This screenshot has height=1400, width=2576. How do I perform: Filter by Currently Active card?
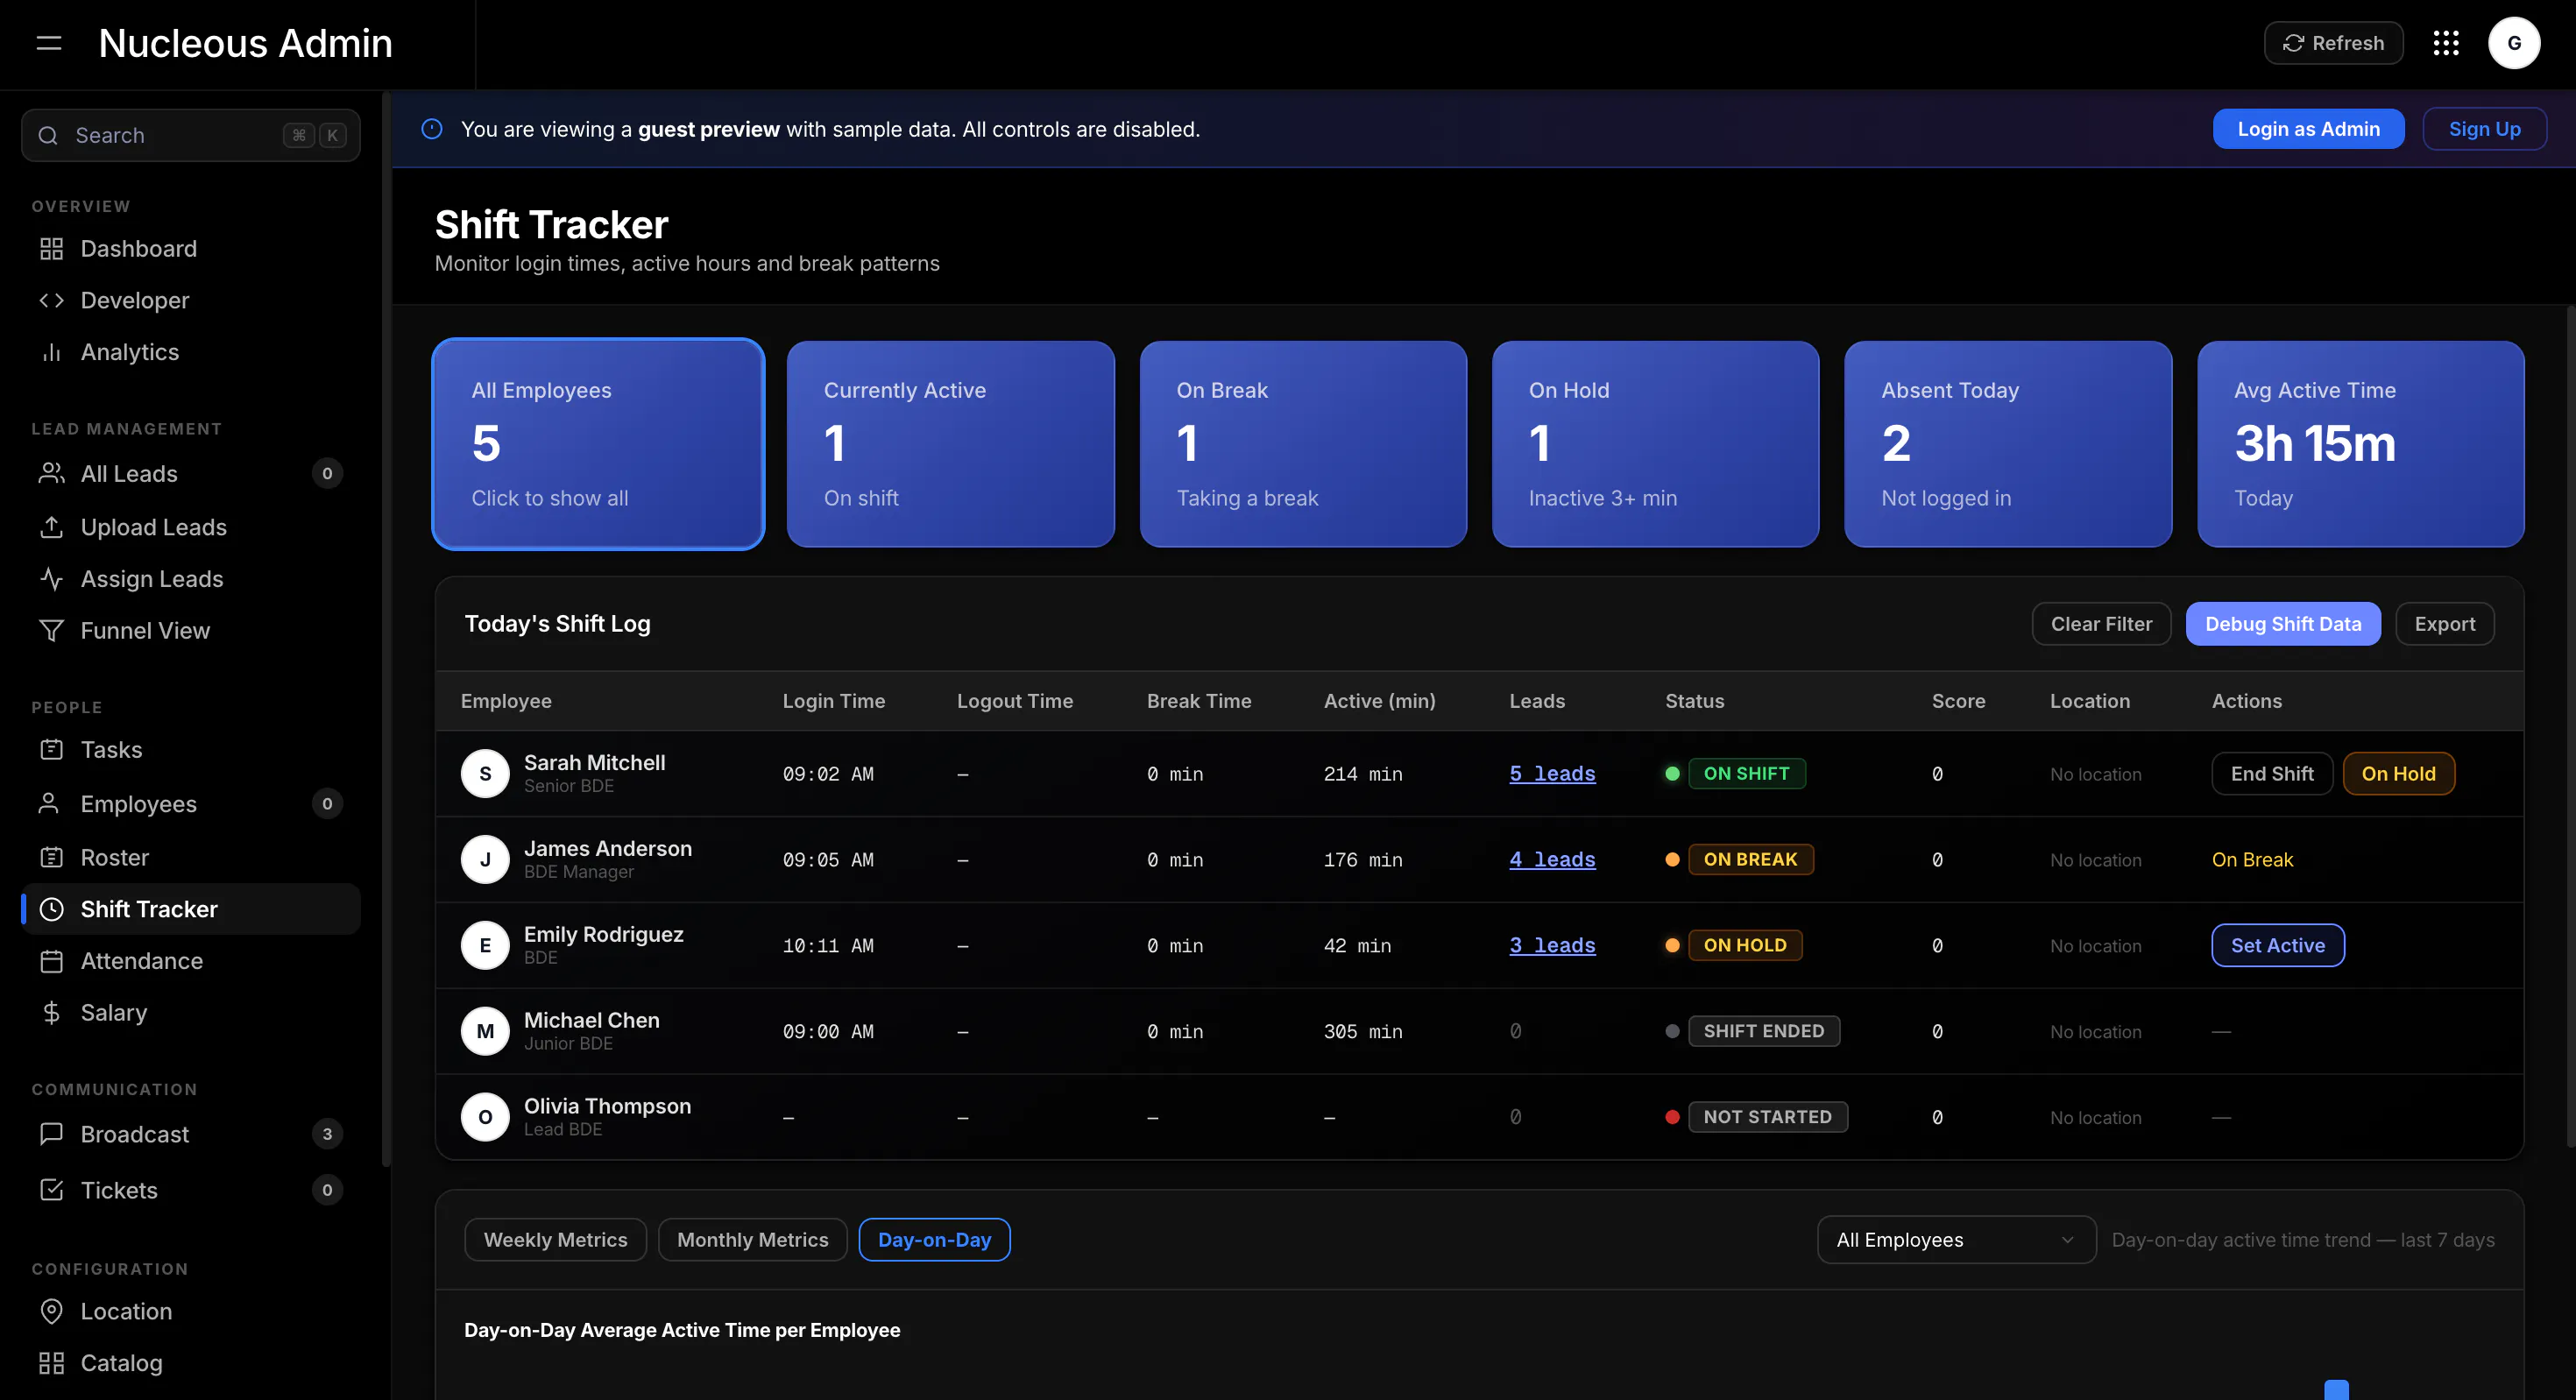(950, 444)
